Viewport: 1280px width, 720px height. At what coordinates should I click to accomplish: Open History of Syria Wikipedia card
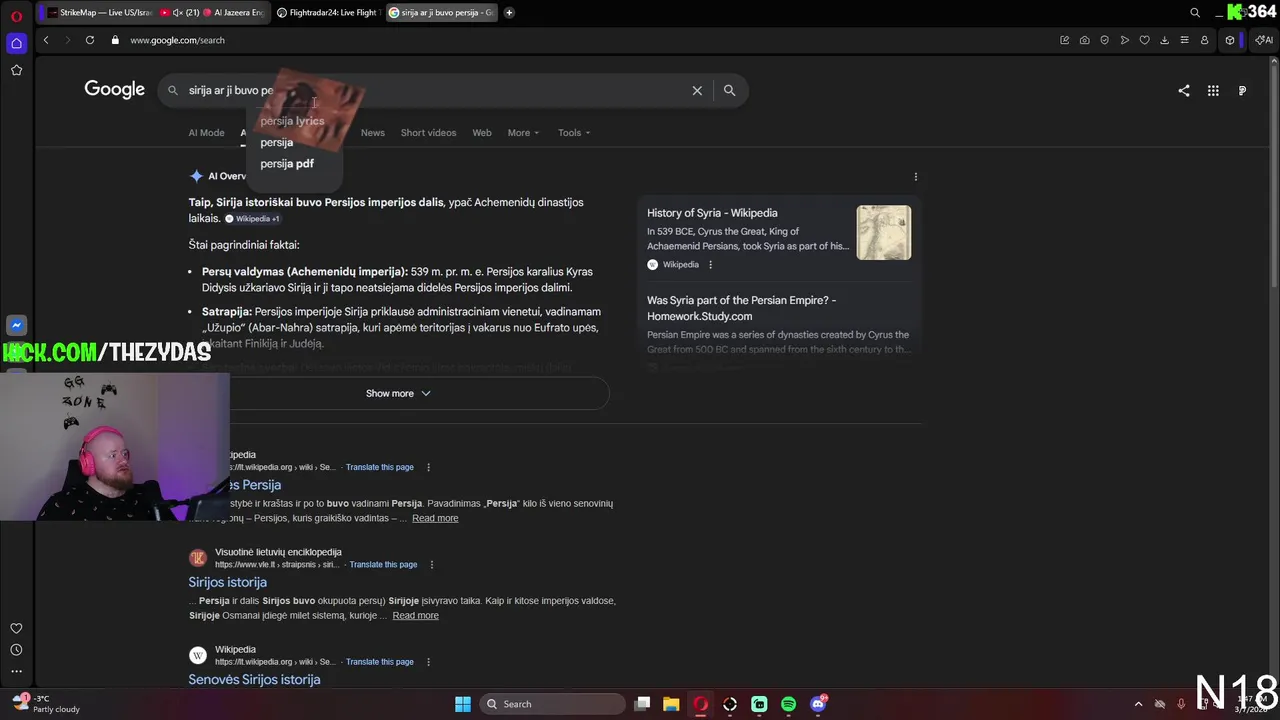712,213
